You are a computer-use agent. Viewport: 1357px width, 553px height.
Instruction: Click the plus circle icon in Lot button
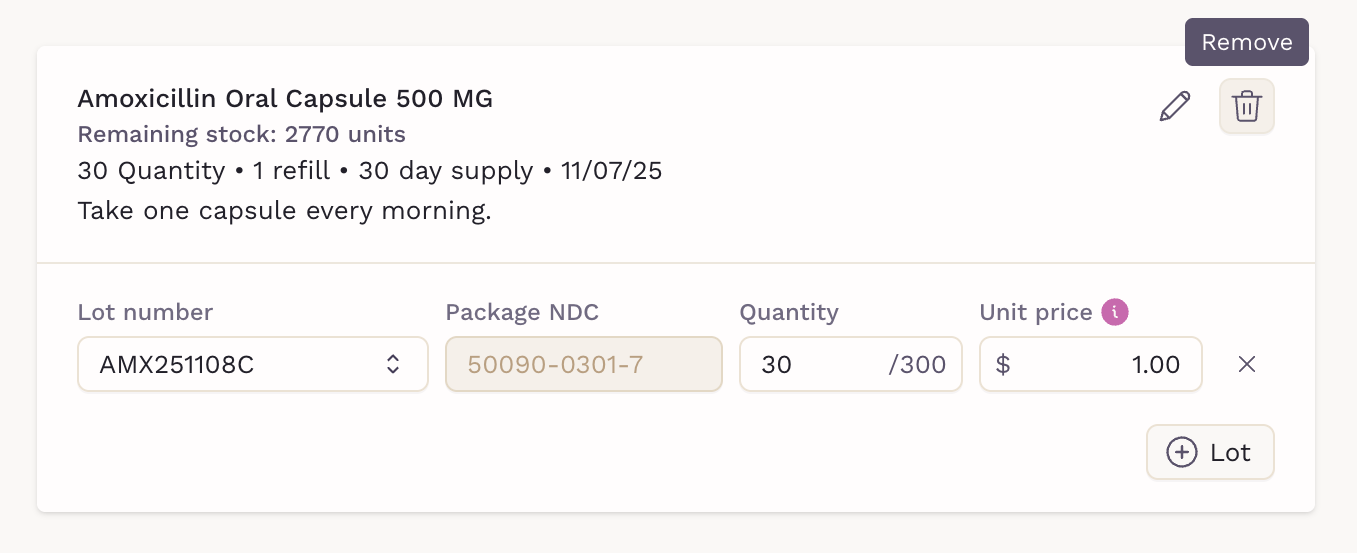(x=1182, y=452)
